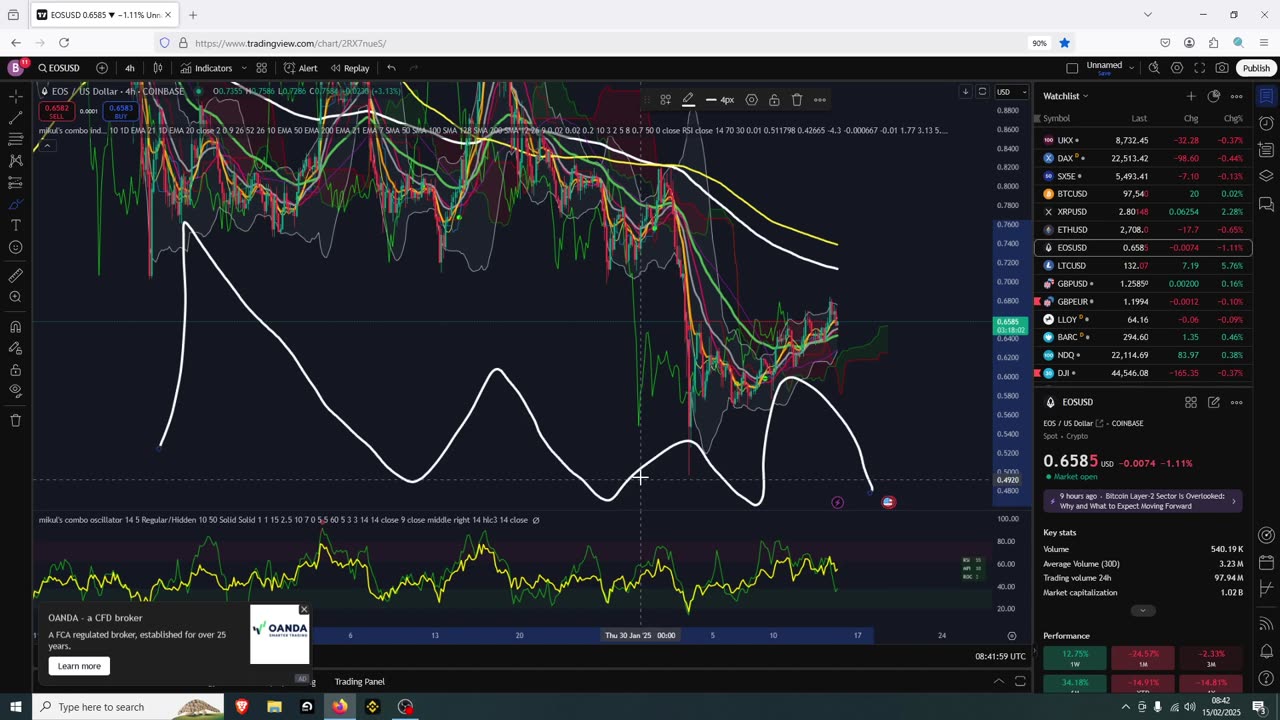Open the watchlist three-dot menu
The width and height of the screenshot is (1280, 720).
[x=1236, y=96]
